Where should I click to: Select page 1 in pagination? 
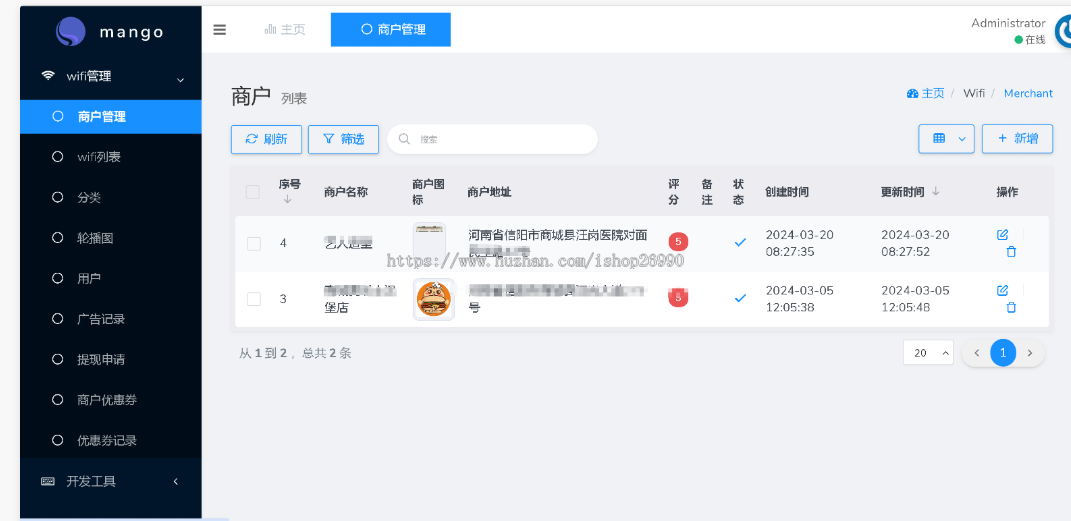pos(1003,353)
